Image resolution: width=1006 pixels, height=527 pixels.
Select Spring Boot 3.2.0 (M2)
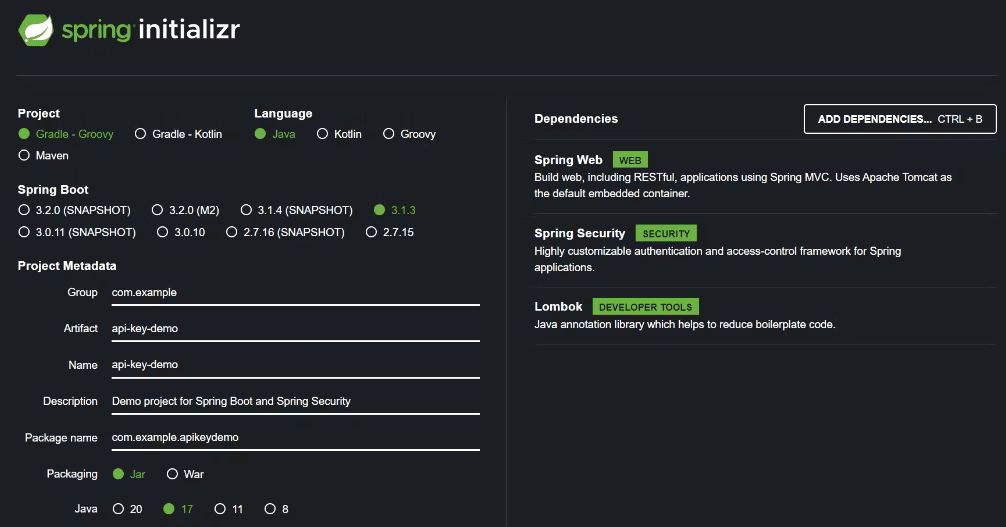pos(185,210)
